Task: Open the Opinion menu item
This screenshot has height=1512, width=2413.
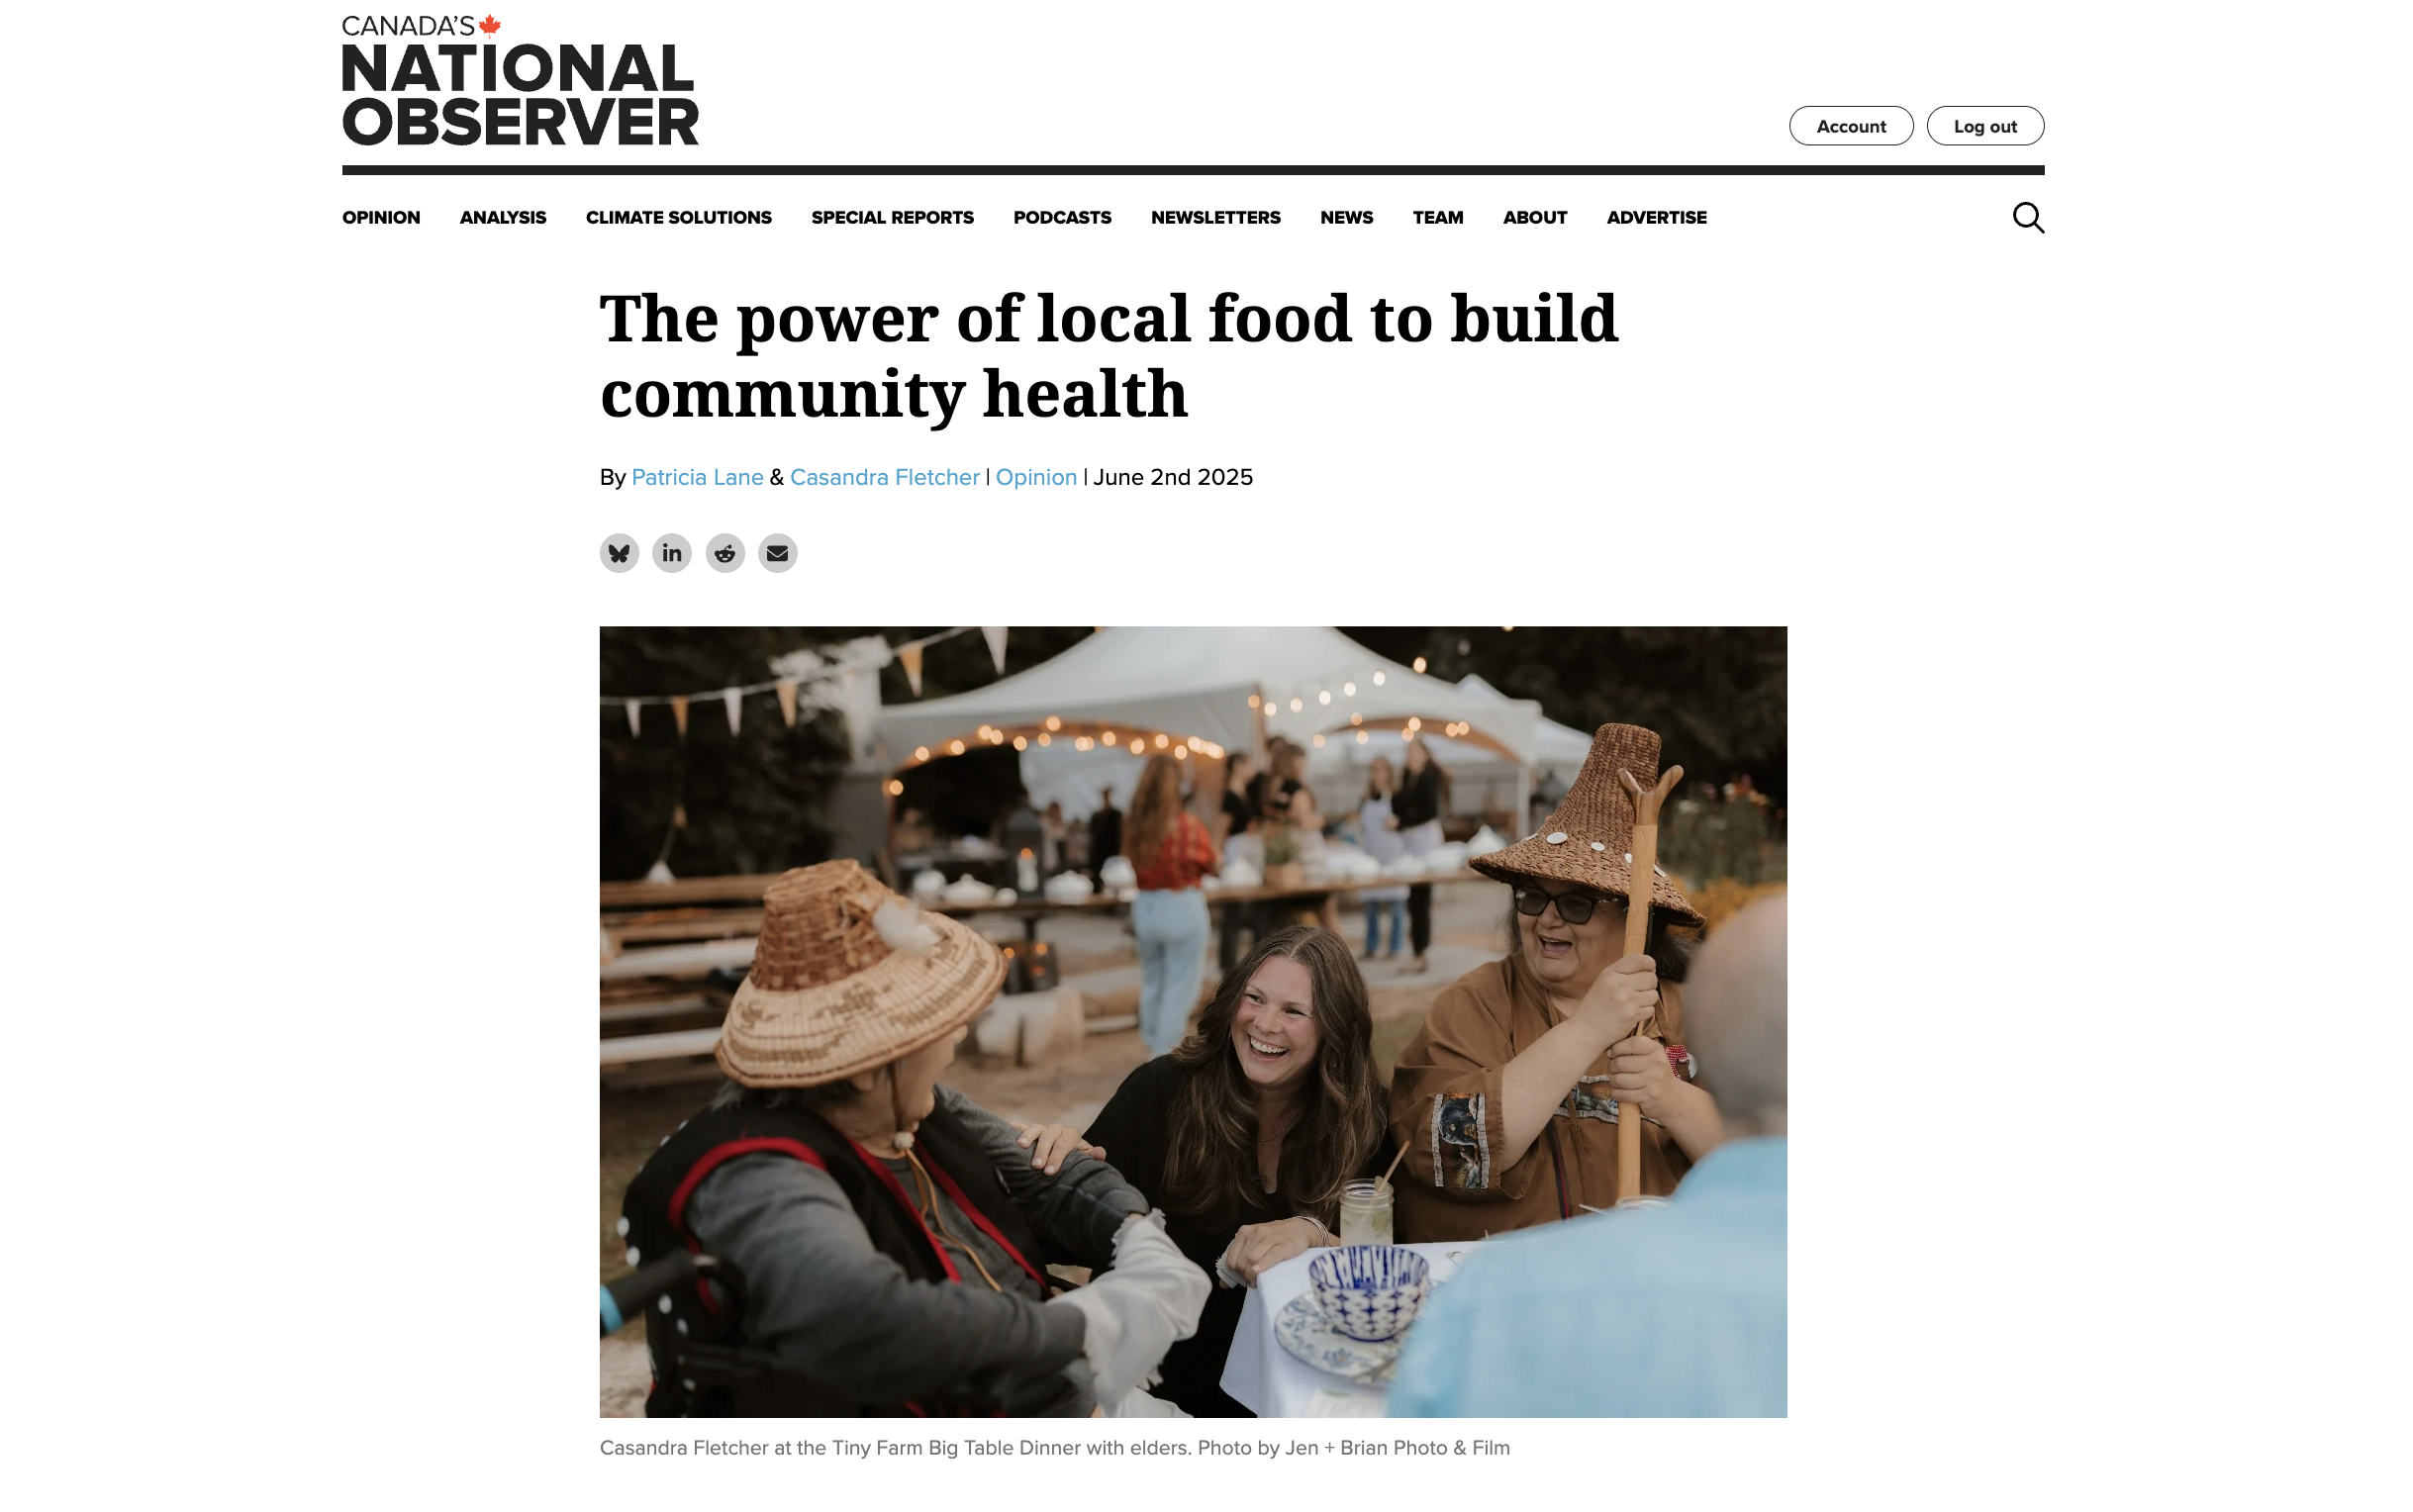Action: [x=381, y=218]
